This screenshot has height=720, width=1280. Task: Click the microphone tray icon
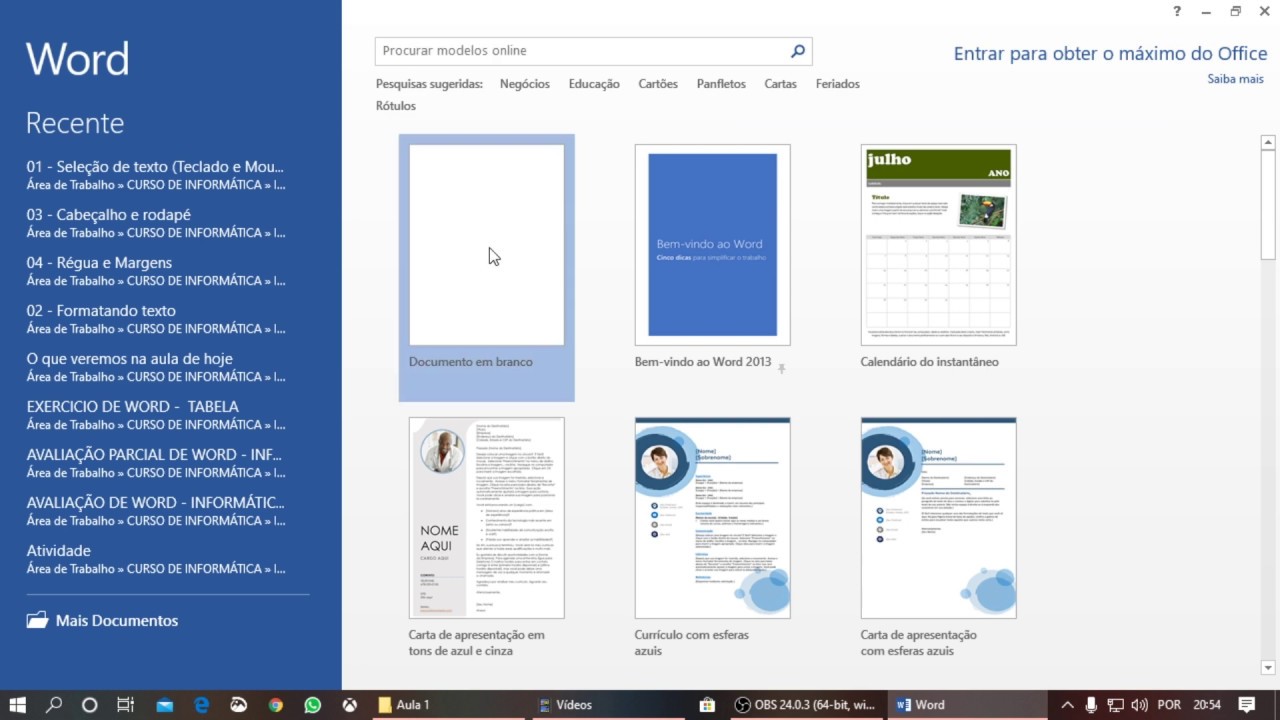pyautogui.click(x=1091, y=705)
